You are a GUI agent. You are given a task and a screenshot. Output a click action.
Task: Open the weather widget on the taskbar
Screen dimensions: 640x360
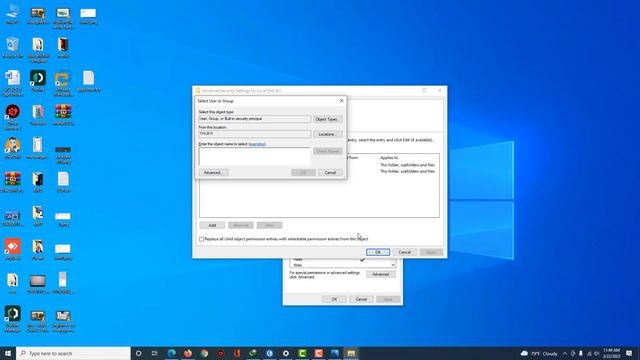539,353
